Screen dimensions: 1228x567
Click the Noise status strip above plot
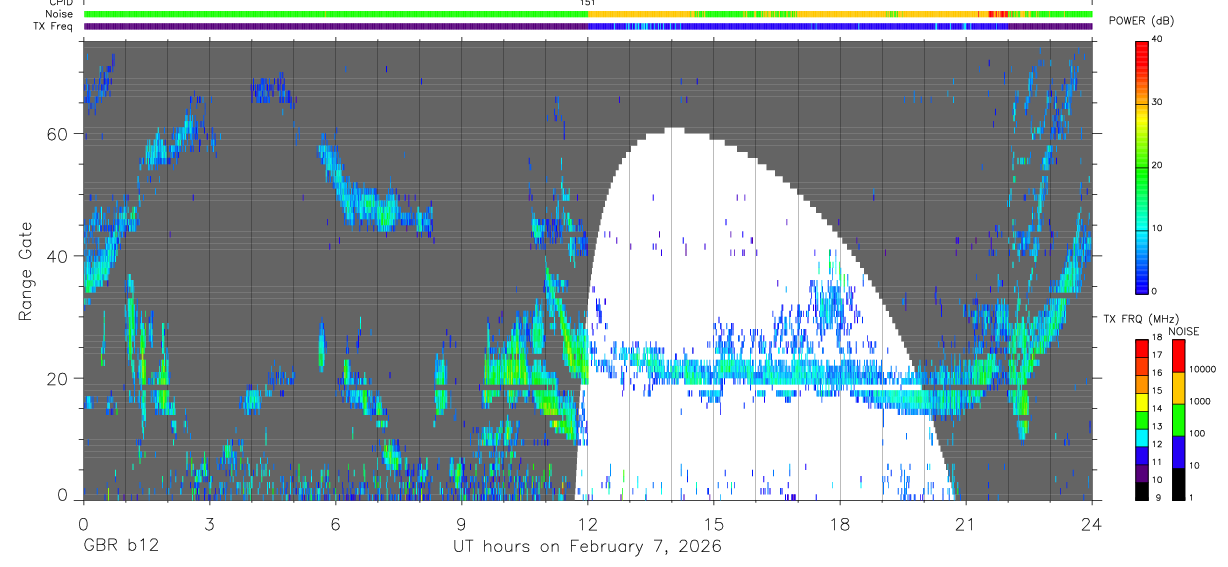pyautogui.click(x=588, y=14)
